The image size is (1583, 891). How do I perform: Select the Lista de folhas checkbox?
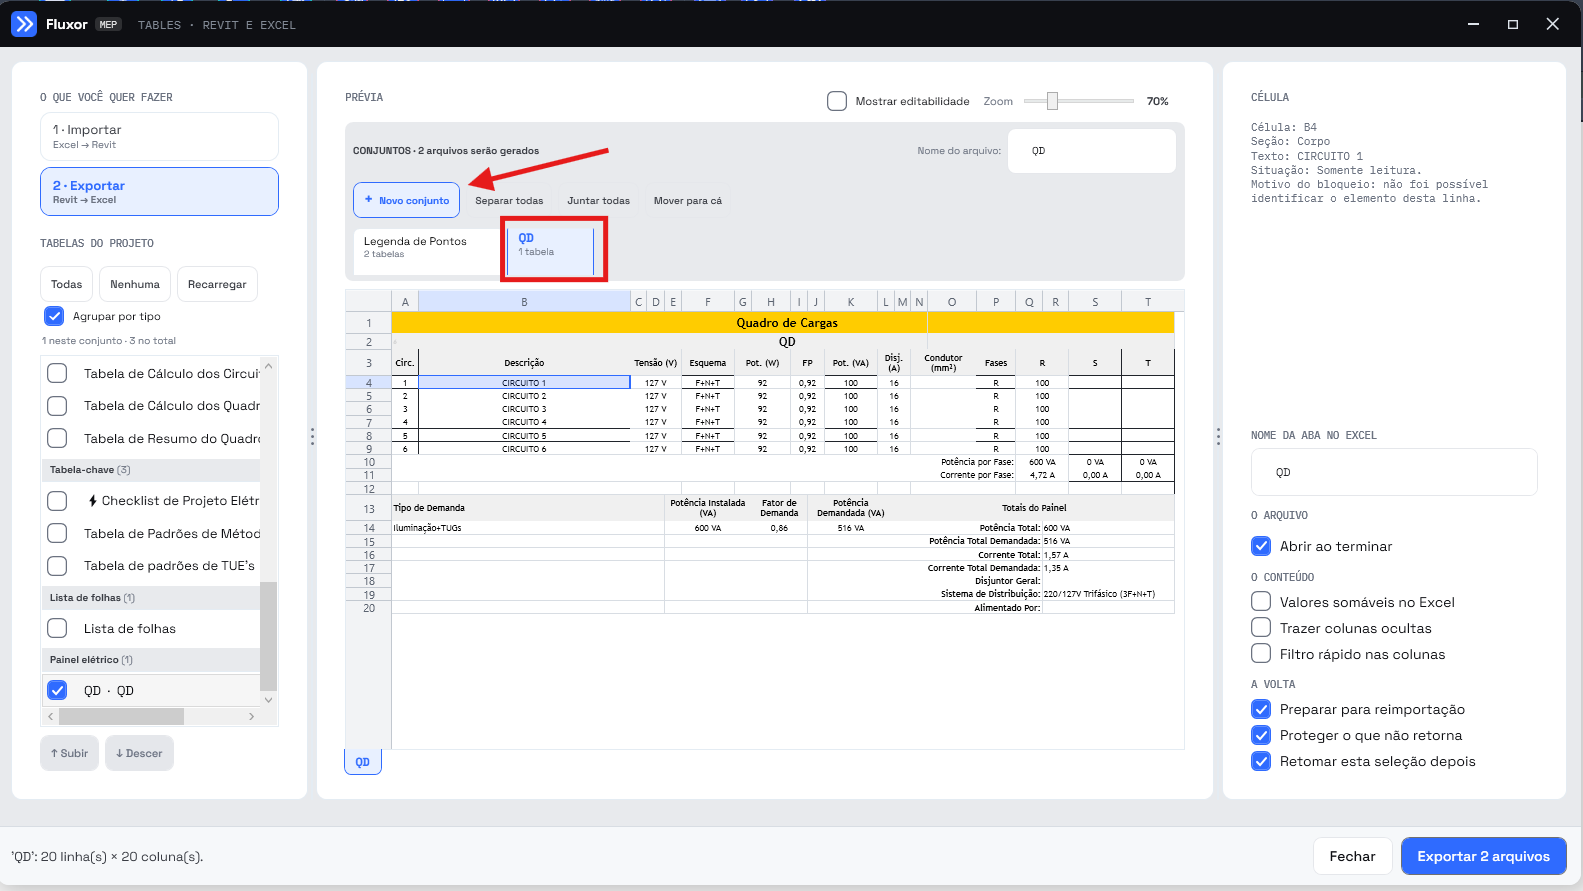57,628
